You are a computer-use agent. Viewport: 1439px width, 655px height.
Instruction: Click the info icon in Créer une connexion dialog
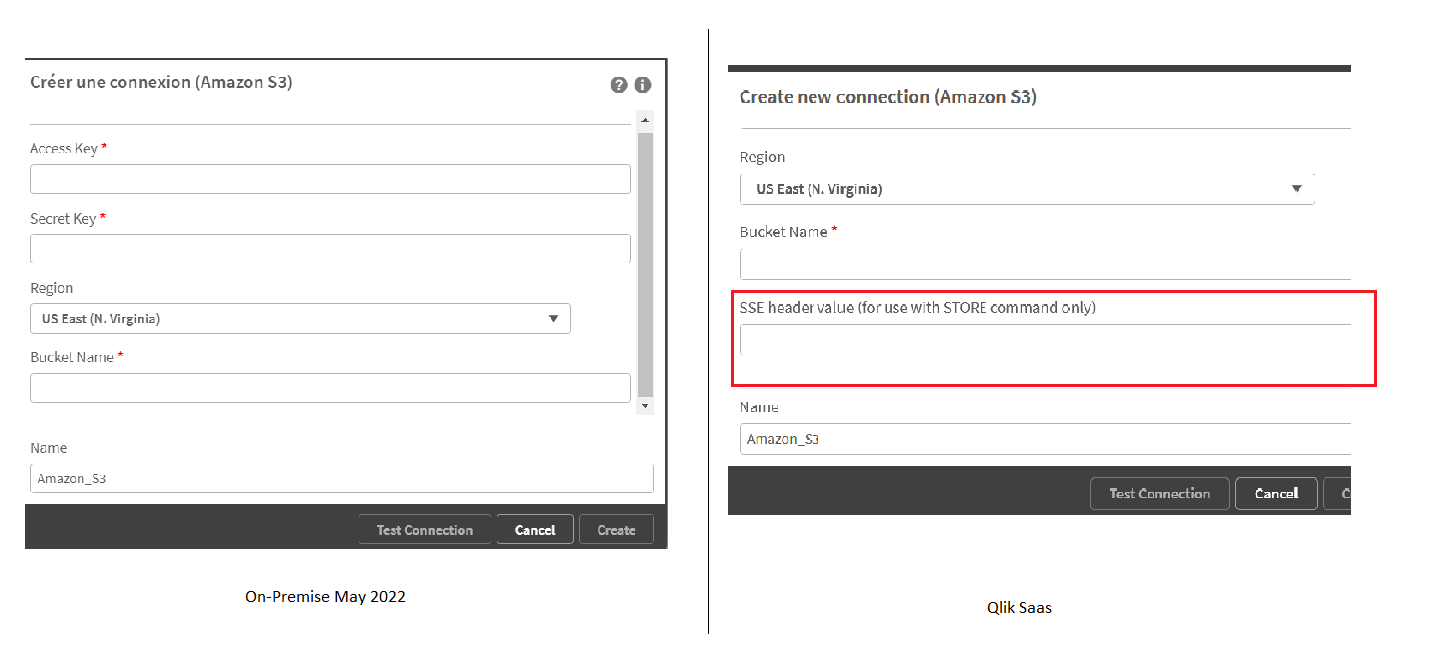(642, 85)
